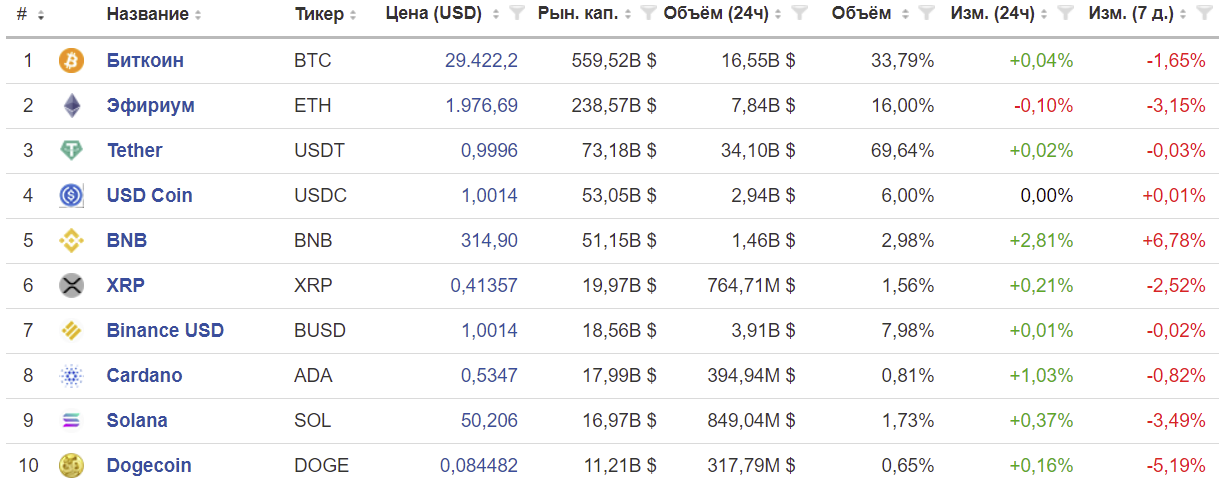The width and height of the screenshot is (1230, 495).
Task: Sort by Название column arrows
Action: [198, 15]
